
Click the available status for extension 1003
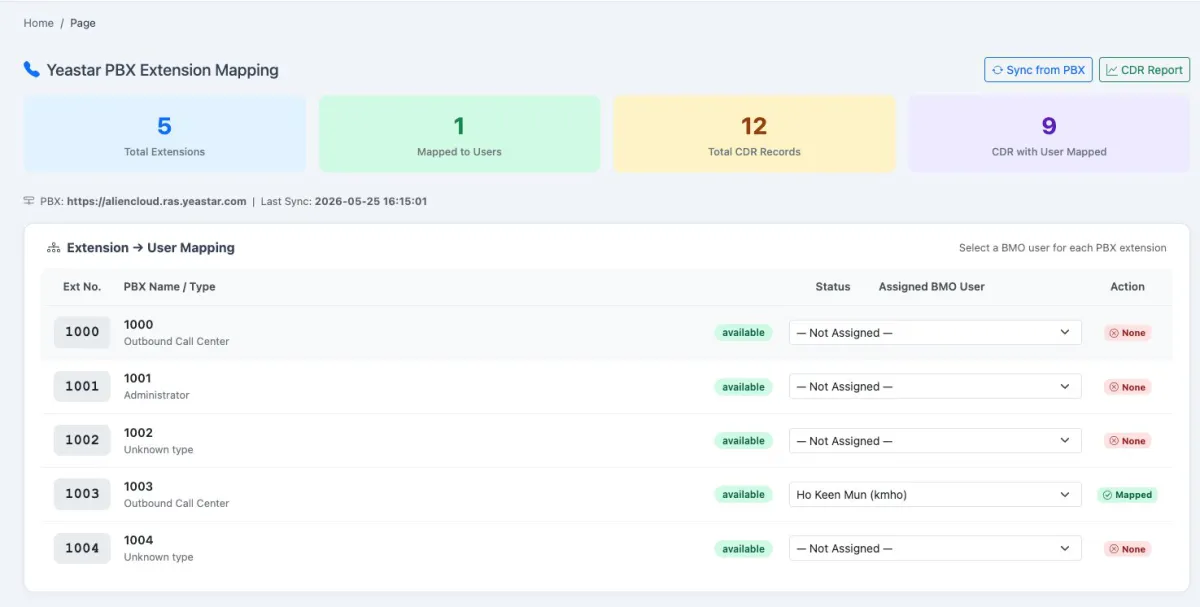[743, 495]
